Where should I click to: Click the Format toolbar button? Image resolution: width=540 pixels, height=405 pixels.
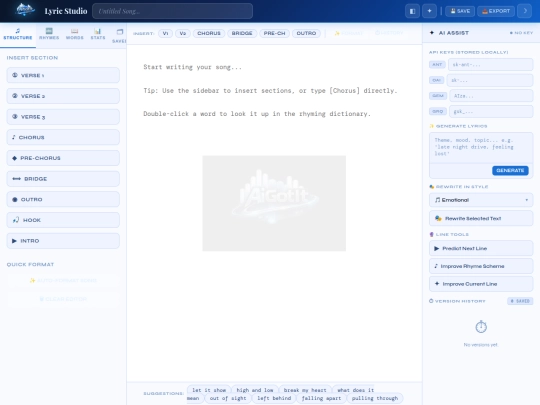349,33
